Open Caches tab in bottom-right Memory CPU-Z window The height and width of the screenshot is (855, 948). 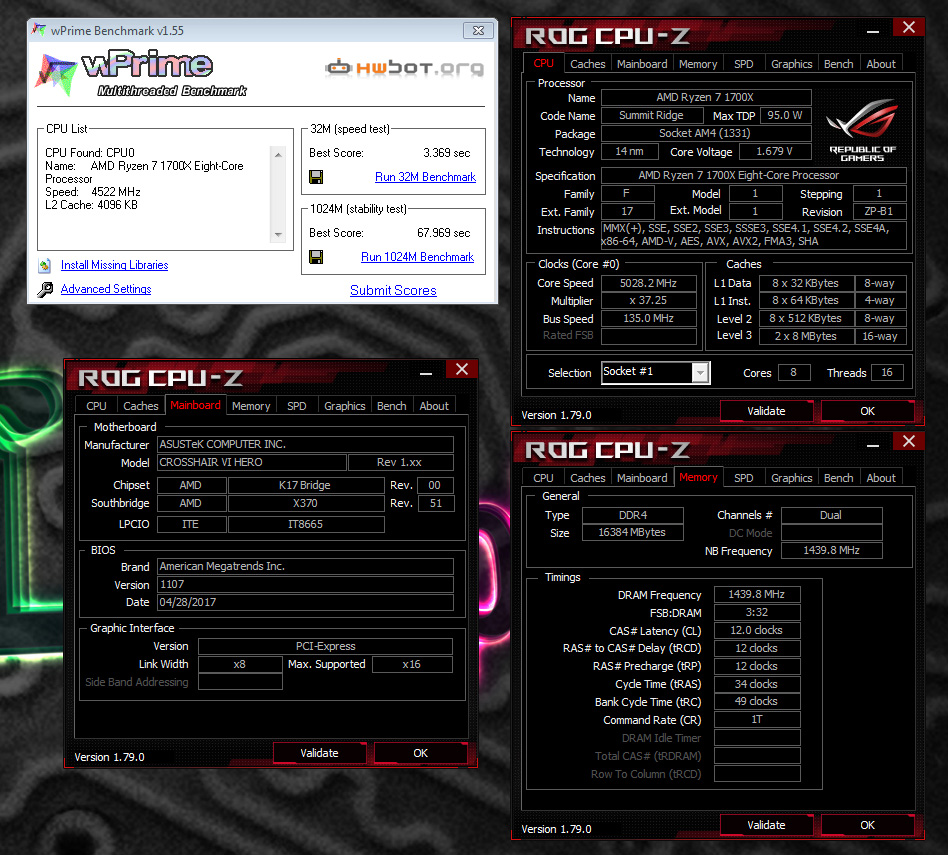coord(588,478)
